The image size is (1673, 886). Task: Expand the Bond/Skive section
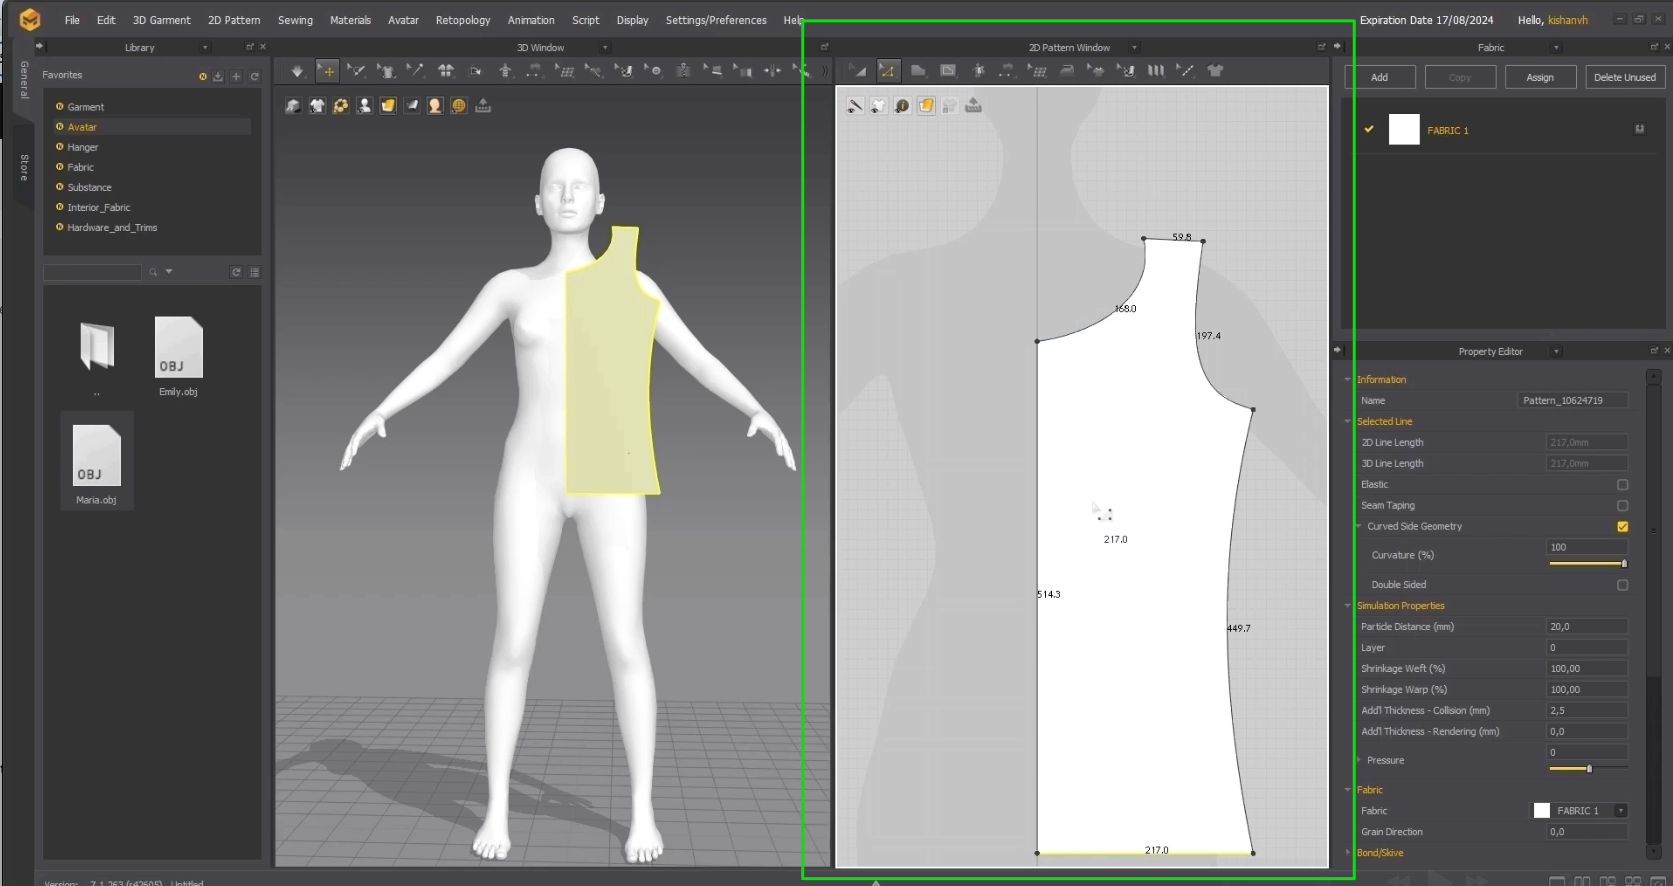(1348, 853)
